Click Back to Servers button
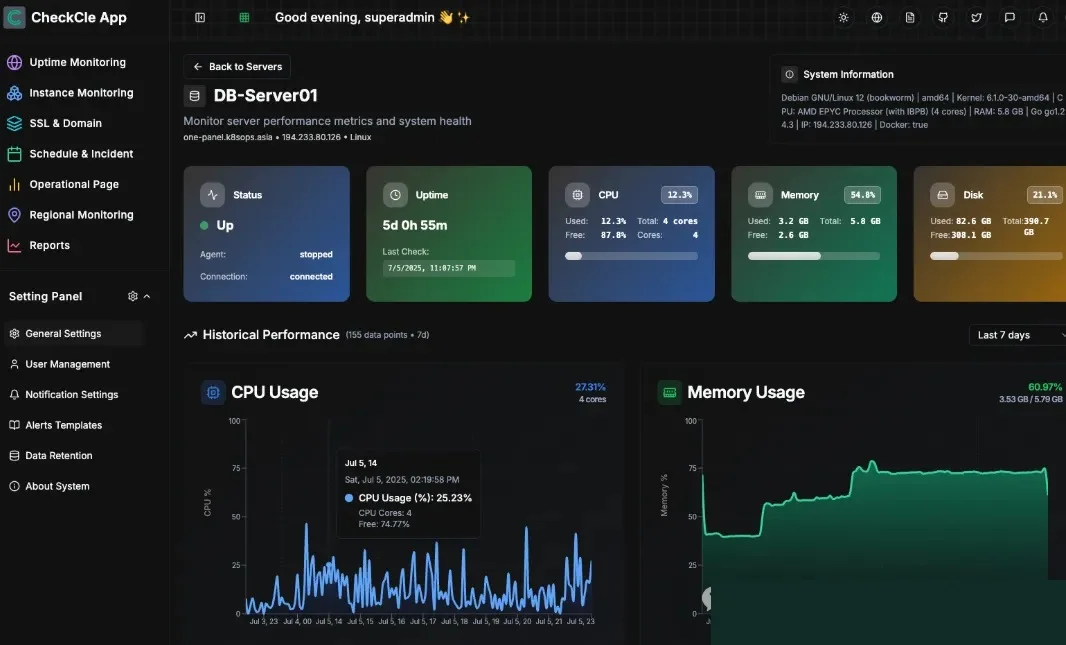The image size is (1066, 645). coord(237,67)
